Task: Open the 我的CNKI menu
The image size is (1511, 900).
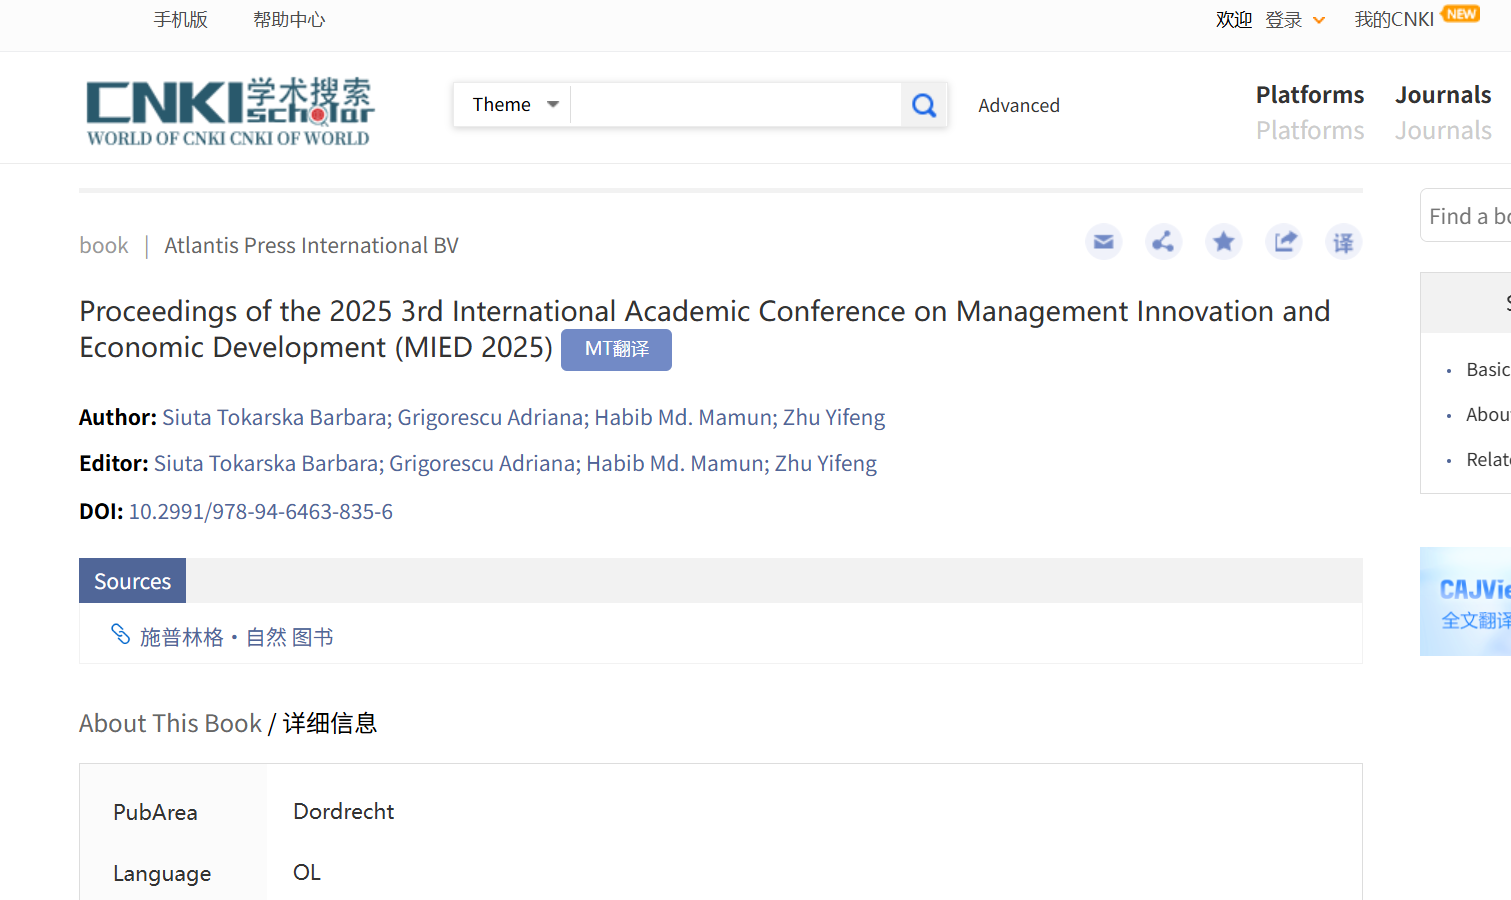Action: [x=1394, y=20]
